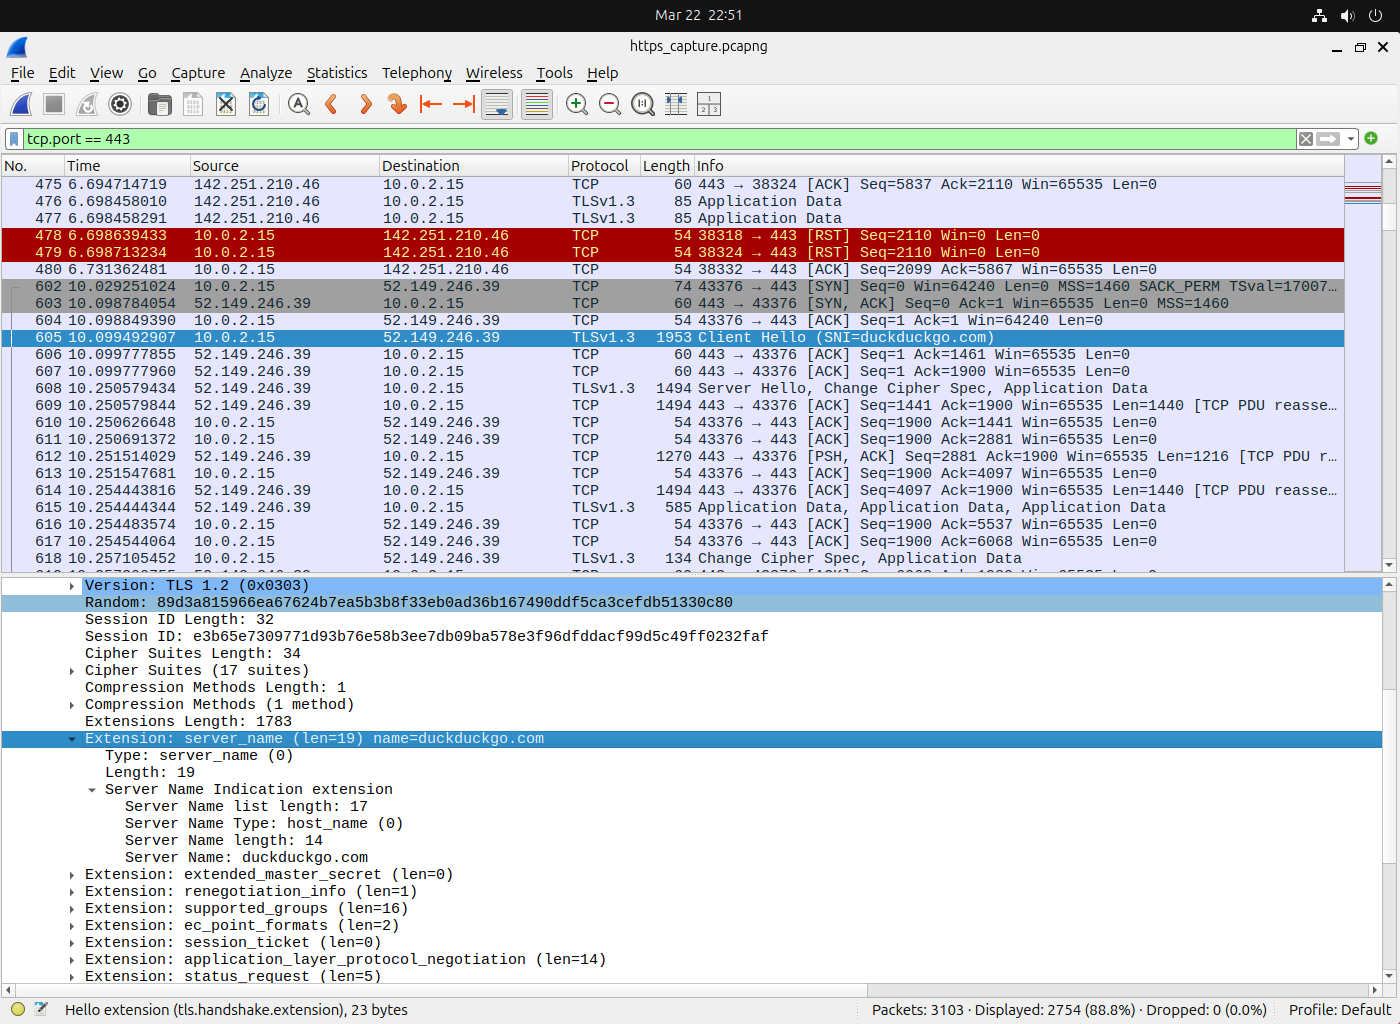Screen dimensions: 1400x1024
Task: Open the network status indicator
Action: (1319, 15)
